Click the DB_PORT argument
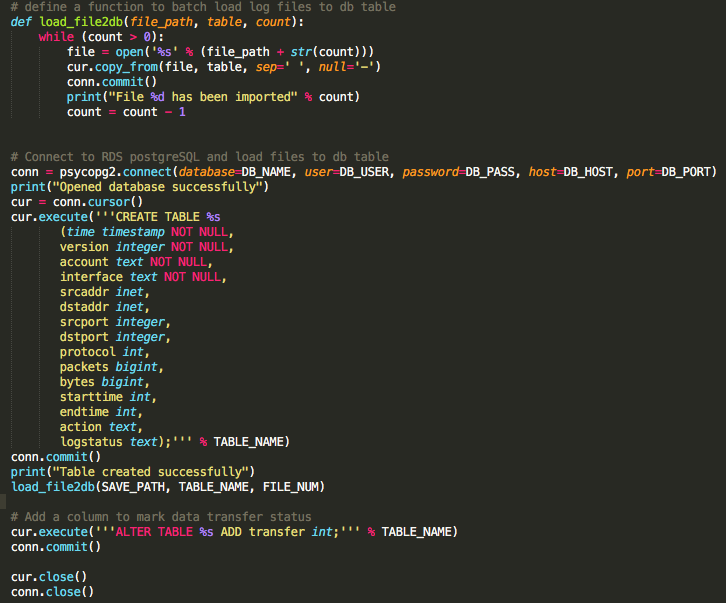 tap(685, 172)
